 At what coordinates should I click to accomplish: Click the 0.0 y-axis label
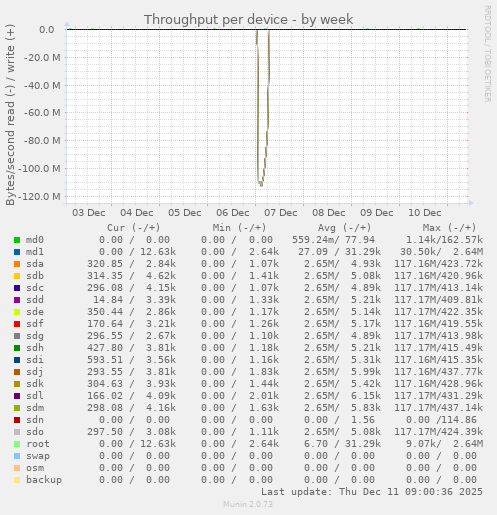[x=47, y=30]
